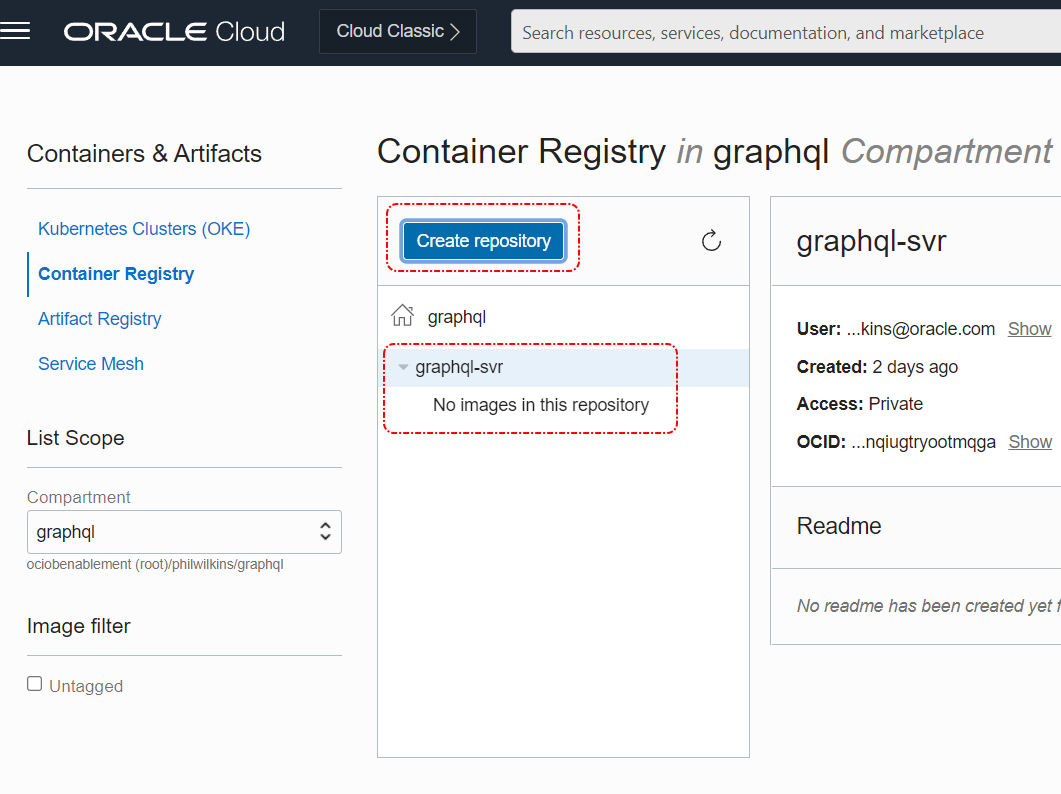Tick the Untagged image filter checkbox
This screenshot has height=794, width=1061.
(35, 684)
